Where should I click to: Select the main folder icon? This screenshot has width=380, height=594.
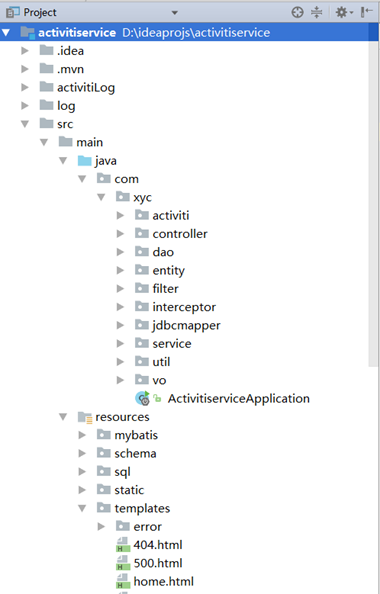coord(66,142)
